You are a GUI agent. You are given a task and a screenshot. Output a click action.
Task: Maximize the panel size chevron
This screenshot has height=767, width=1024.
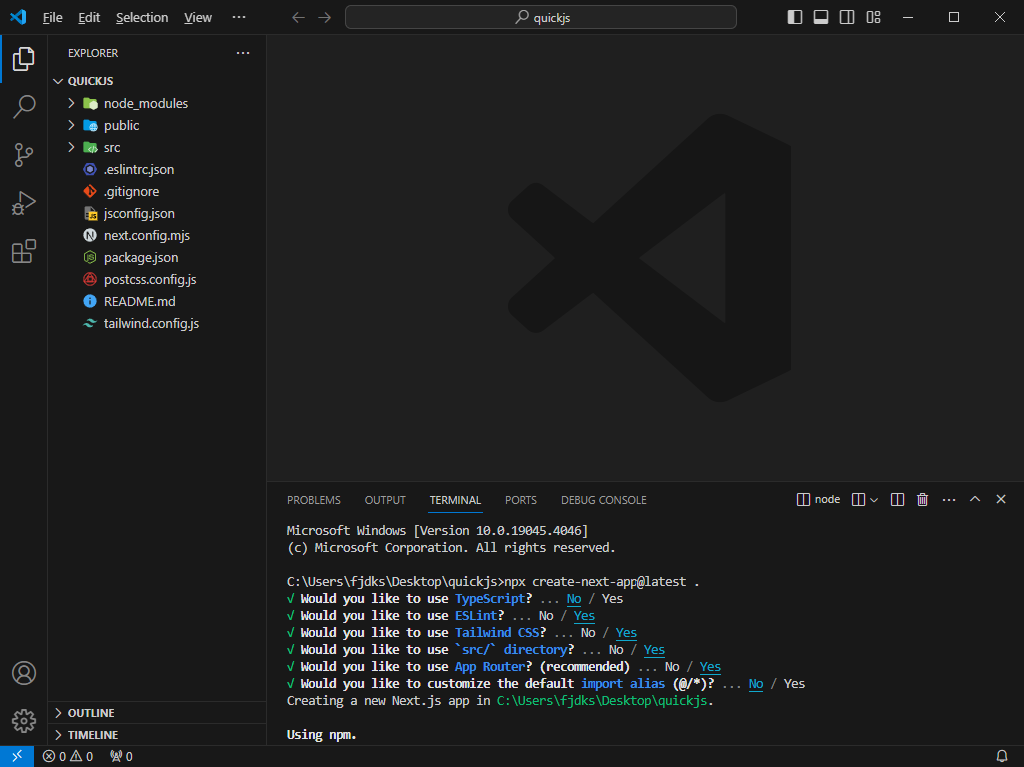click(975, 499)
